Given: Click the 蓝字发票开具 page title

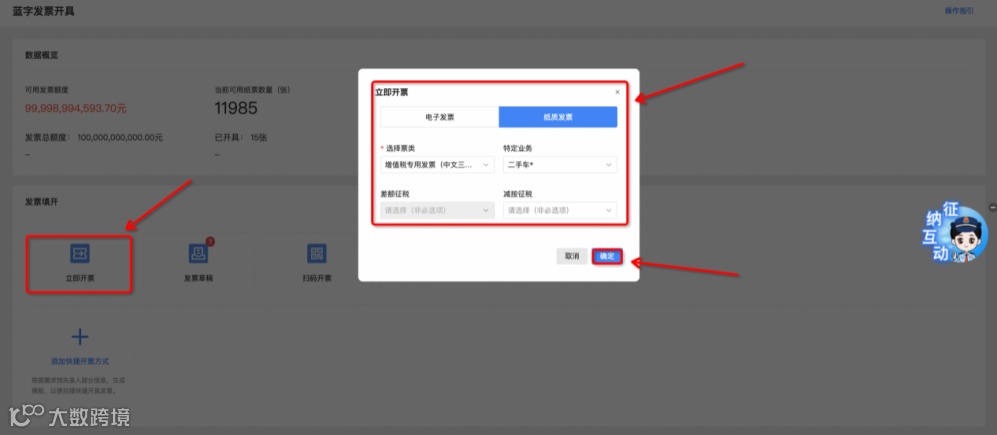Looking at the screenshot, I should tap(43, 11).
